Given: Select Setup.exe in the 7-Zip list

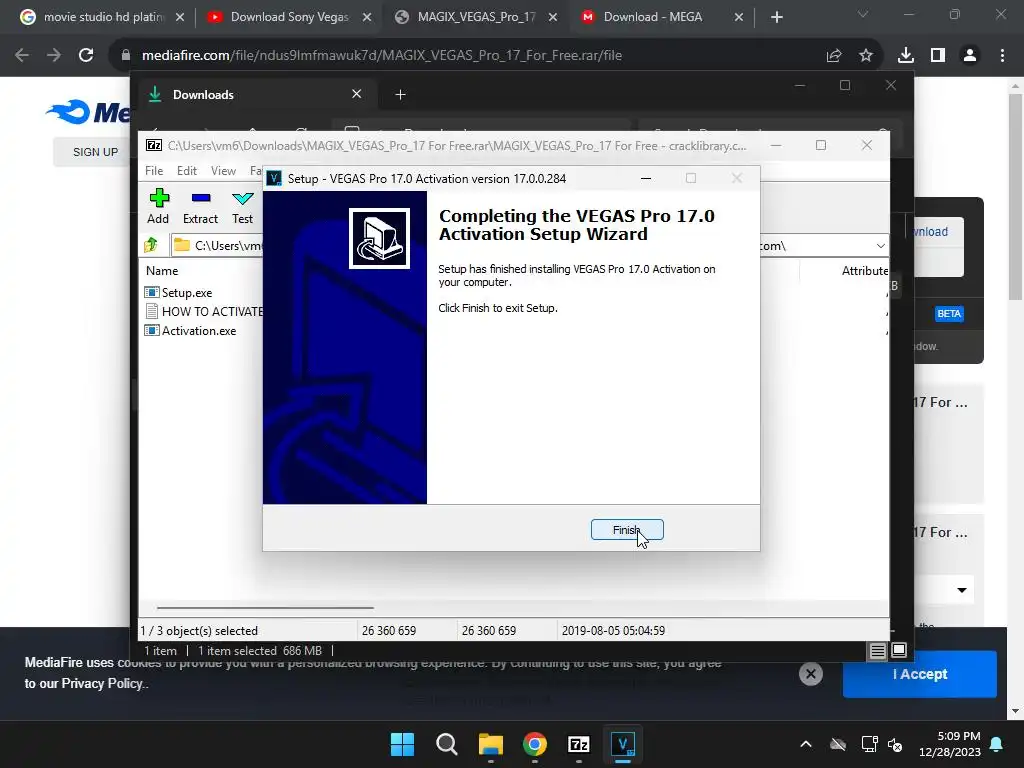Looking at the screenshot, I should coord(187,293).
